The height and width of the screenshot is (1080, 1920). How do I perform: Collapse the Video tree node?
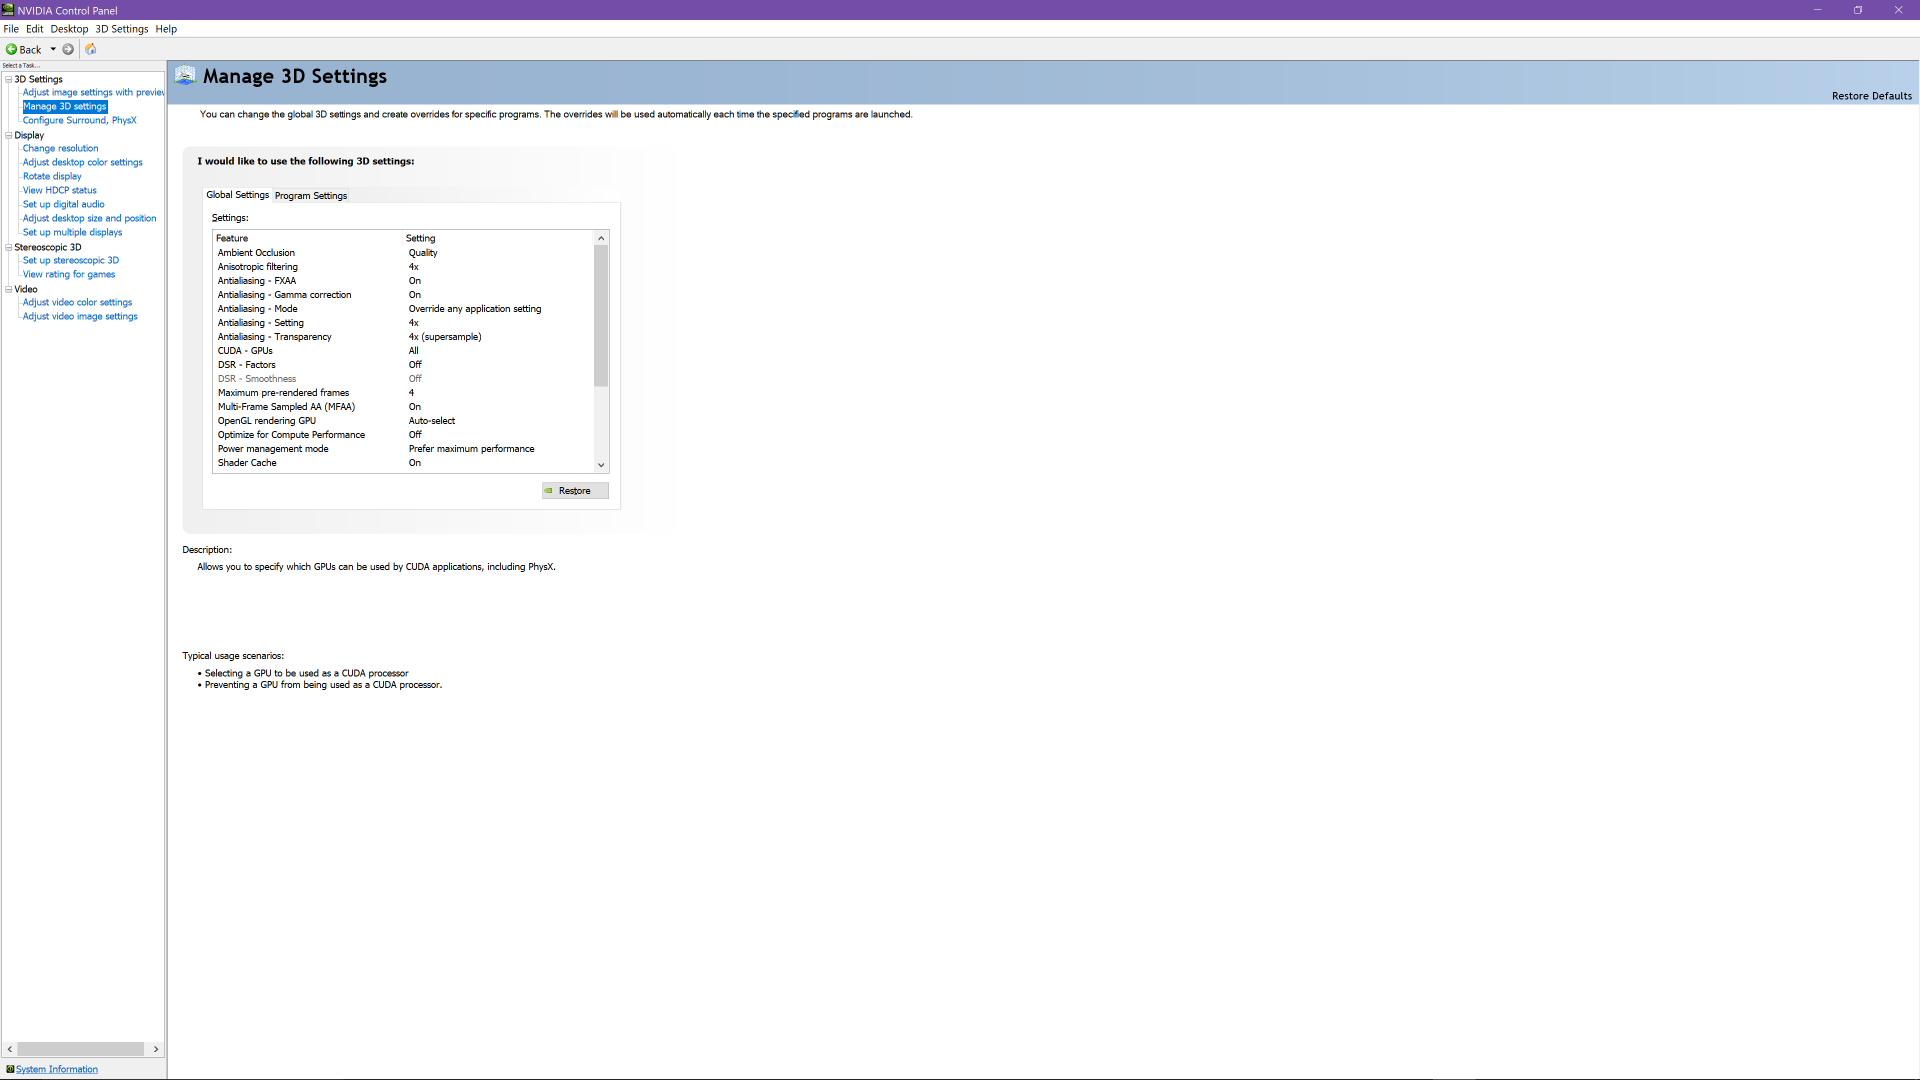pos(9,289)
